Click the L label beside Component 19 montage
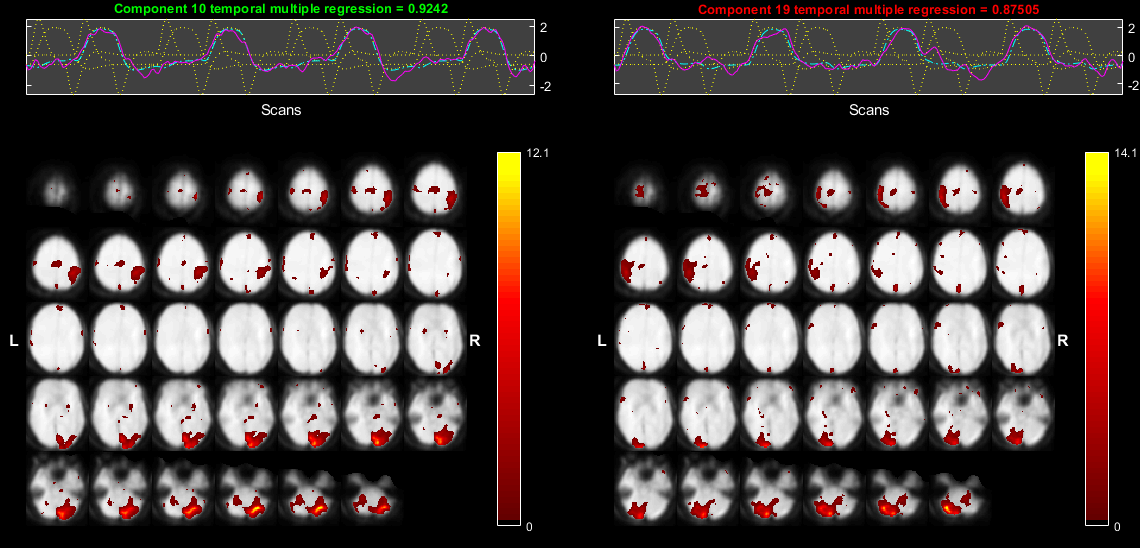This screenshot has height=548, width=1140. pyautogui.click(x=601, y=340)
